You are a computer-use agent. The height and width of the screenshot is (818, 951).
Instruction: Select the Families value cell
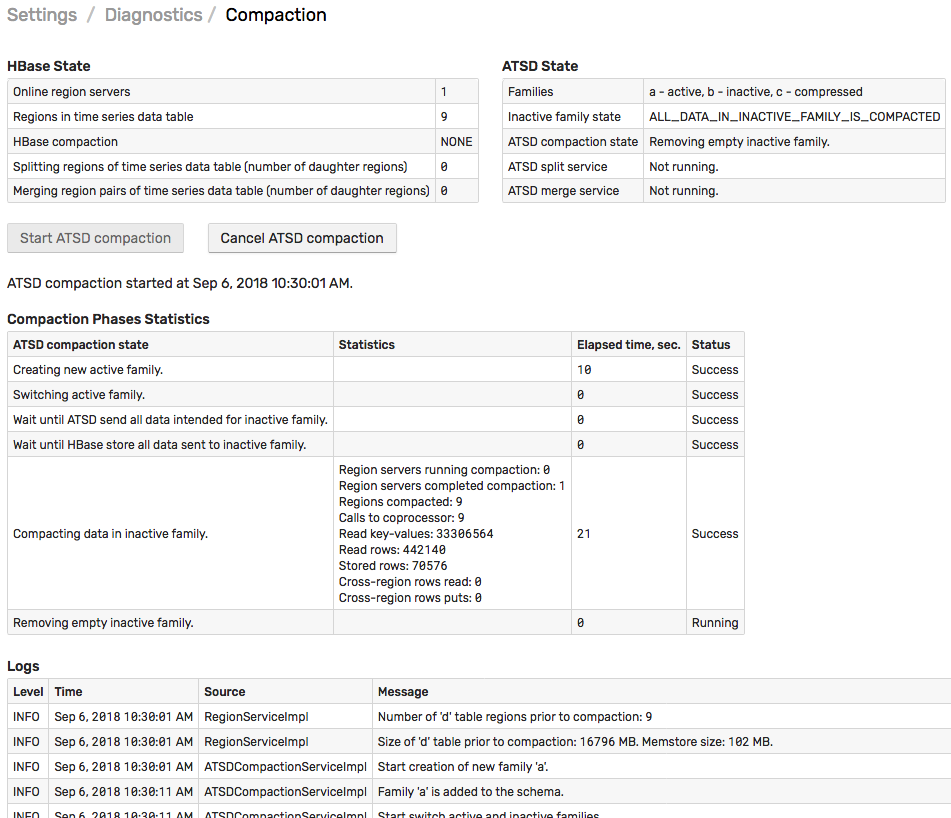(x=794, y=92)
